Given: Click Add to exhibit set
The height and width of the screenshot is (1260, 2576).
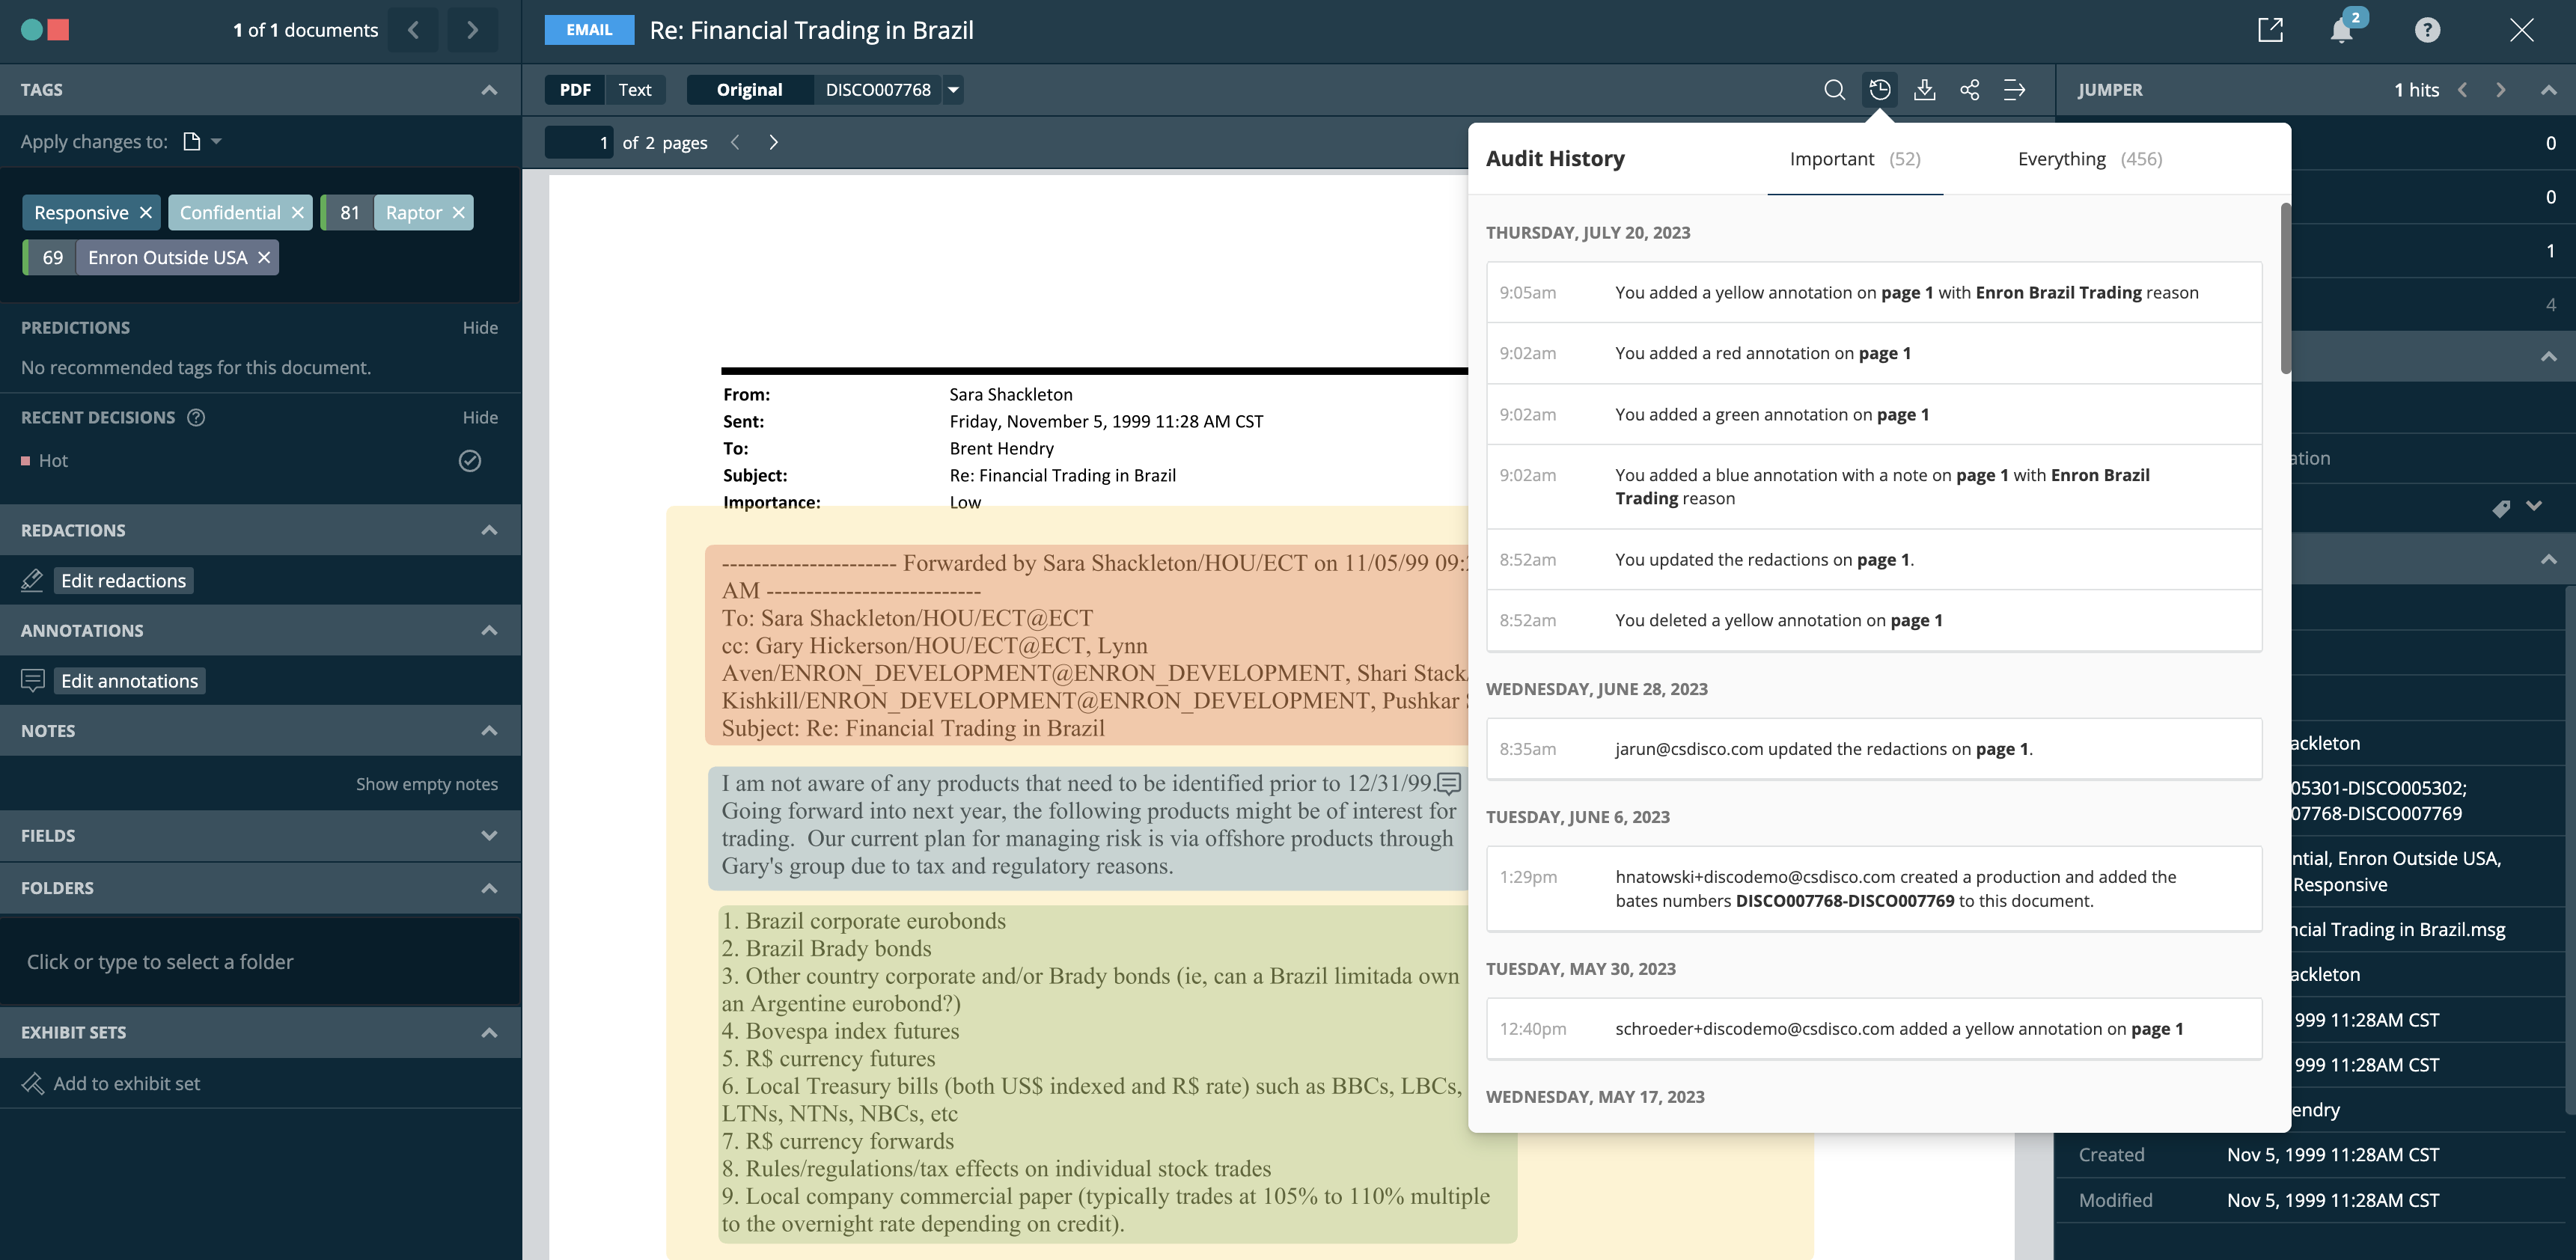Looking at the screenshot, I should 126,1083.
